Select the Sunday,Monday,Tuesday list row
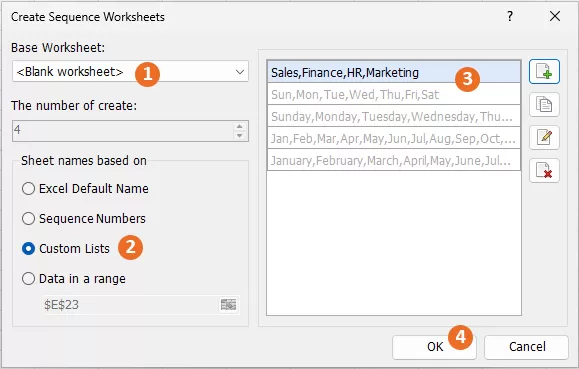Image resolution: width=579 pixels, height=369 pixels. [394, 116]
